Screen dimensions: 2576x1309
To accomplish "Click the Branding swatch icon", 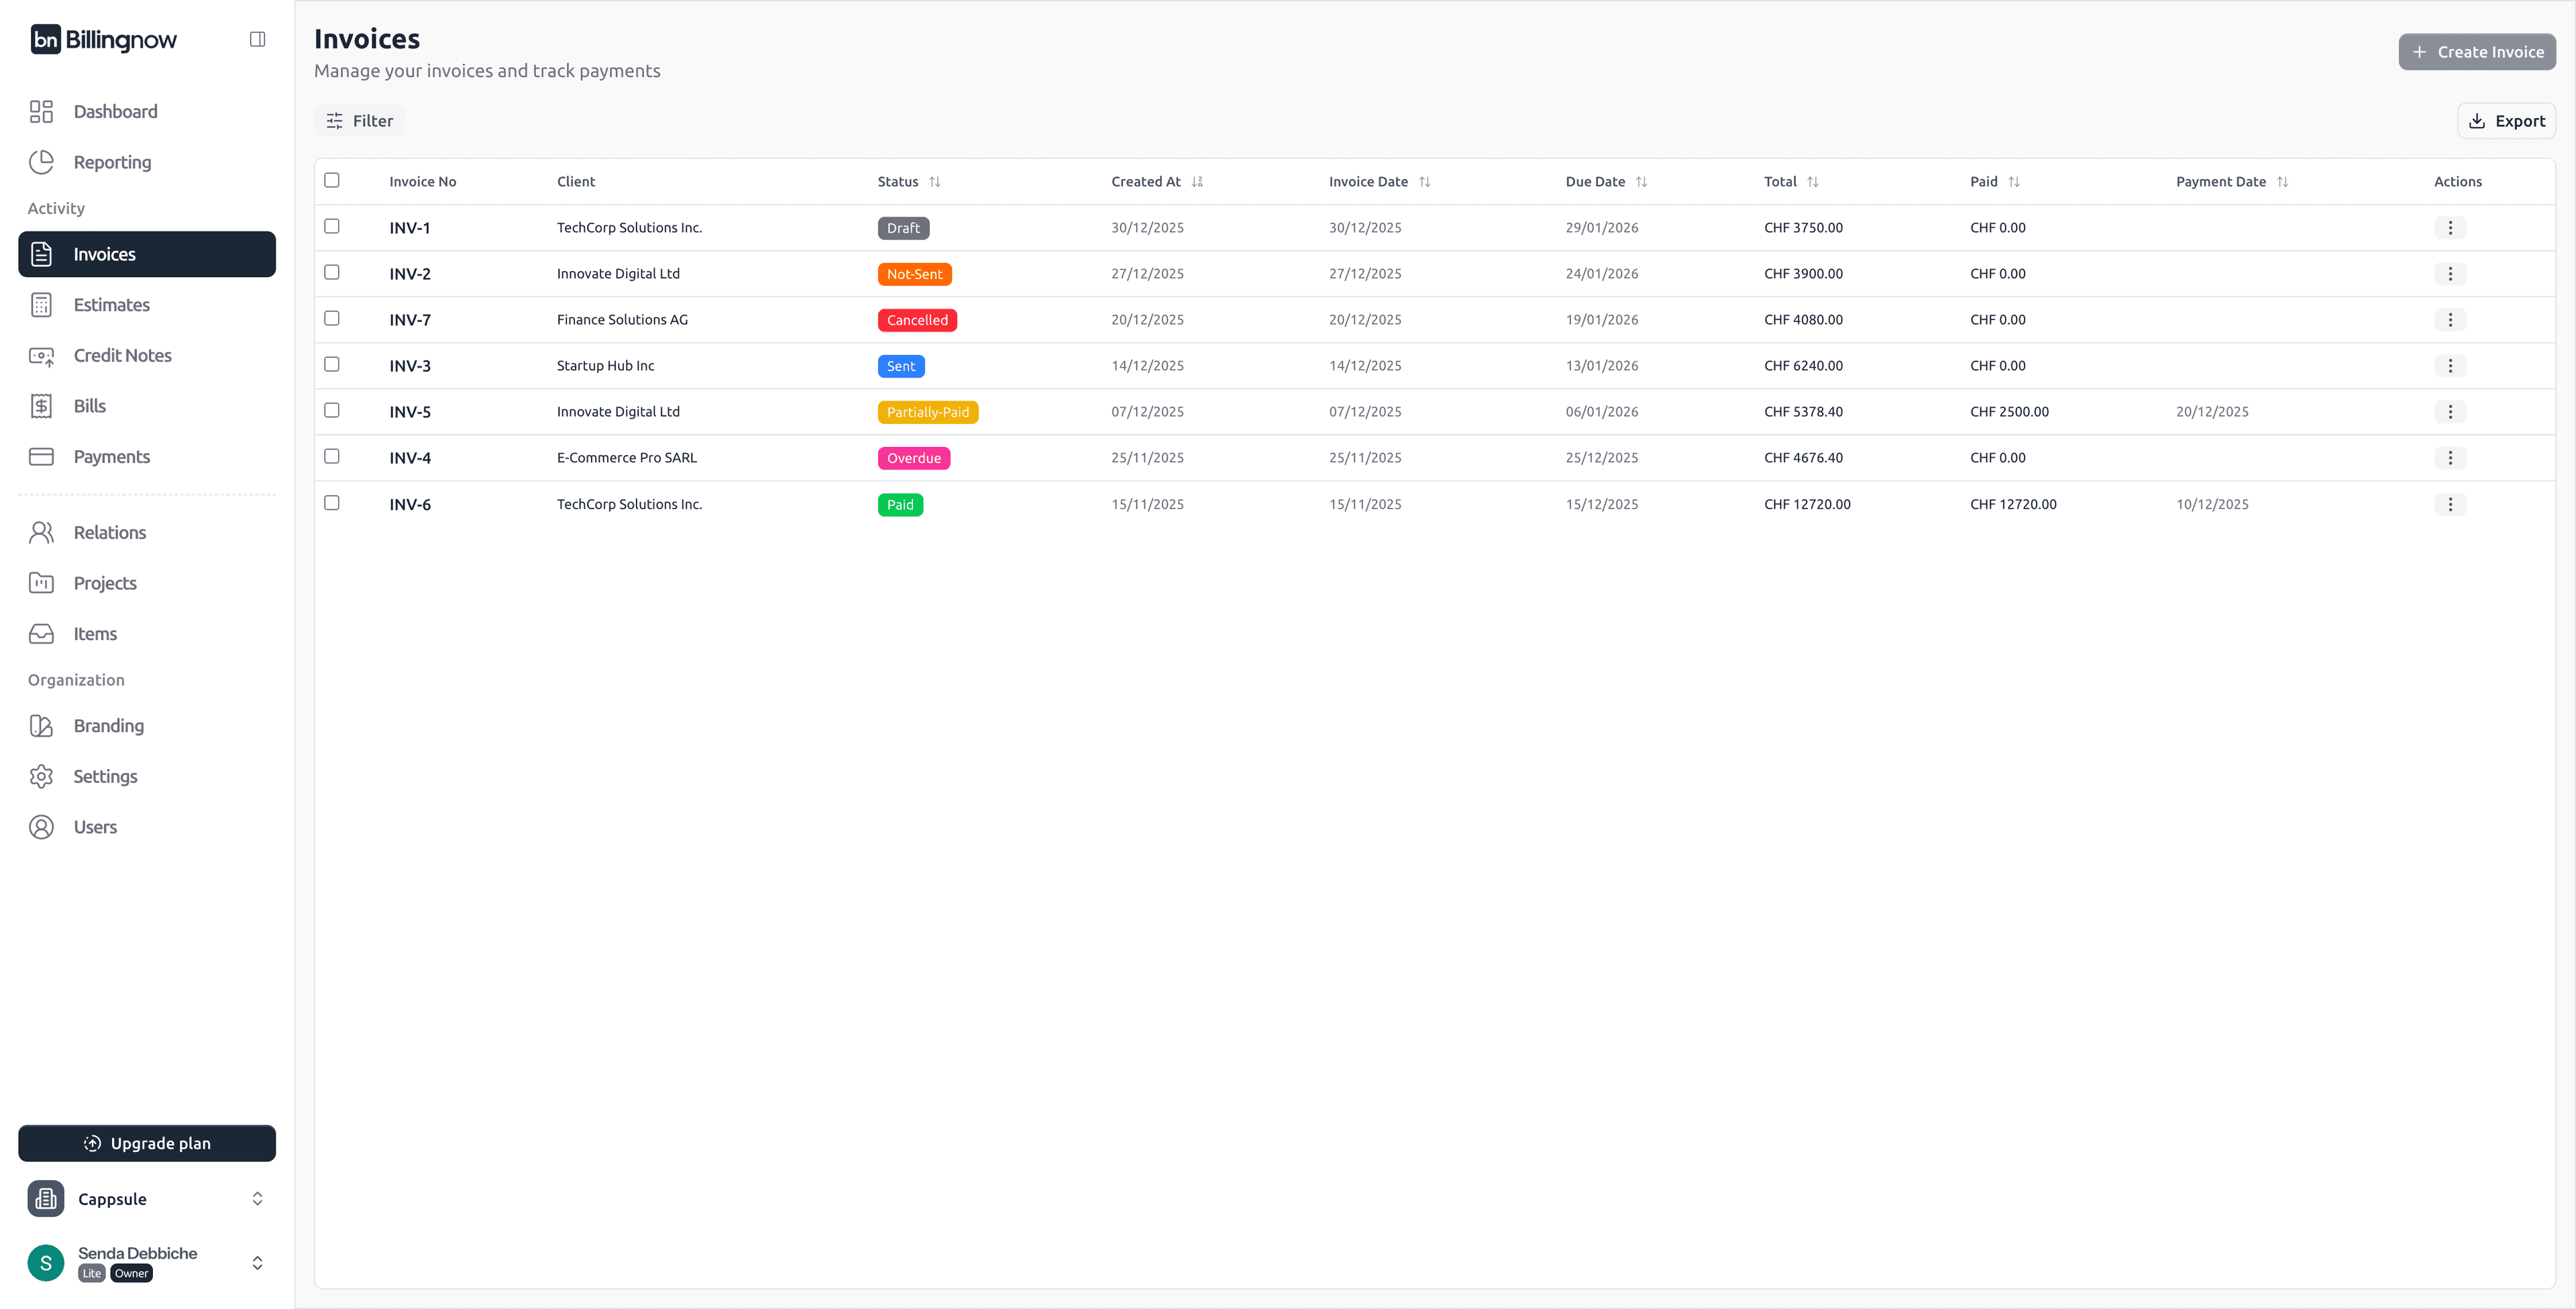I will tap(41, 726).
